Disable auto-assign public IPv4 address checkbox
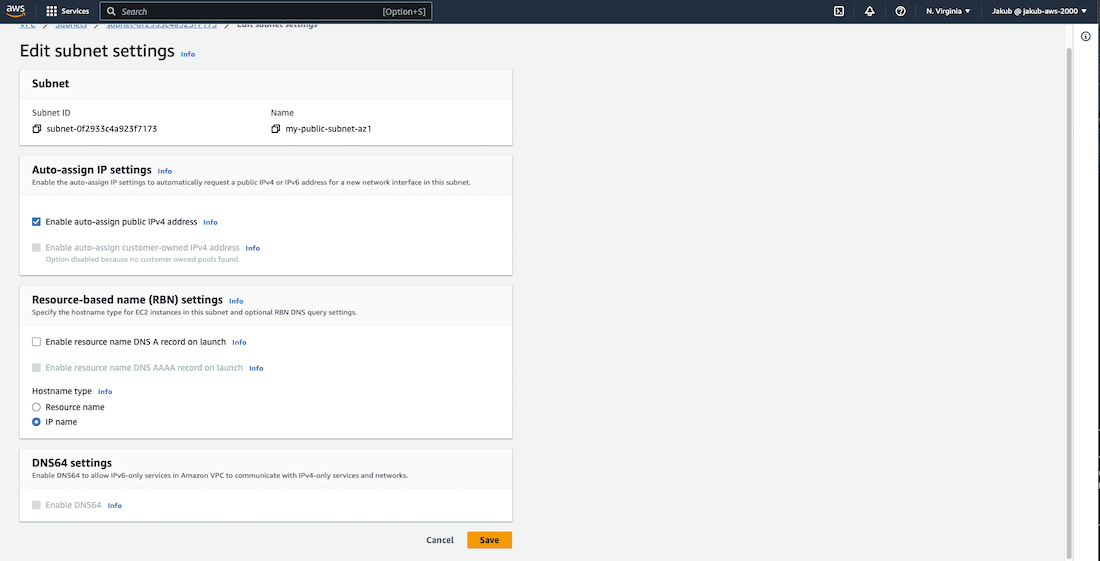Viewport: 1100px width, 561px height. click(37, 221)
